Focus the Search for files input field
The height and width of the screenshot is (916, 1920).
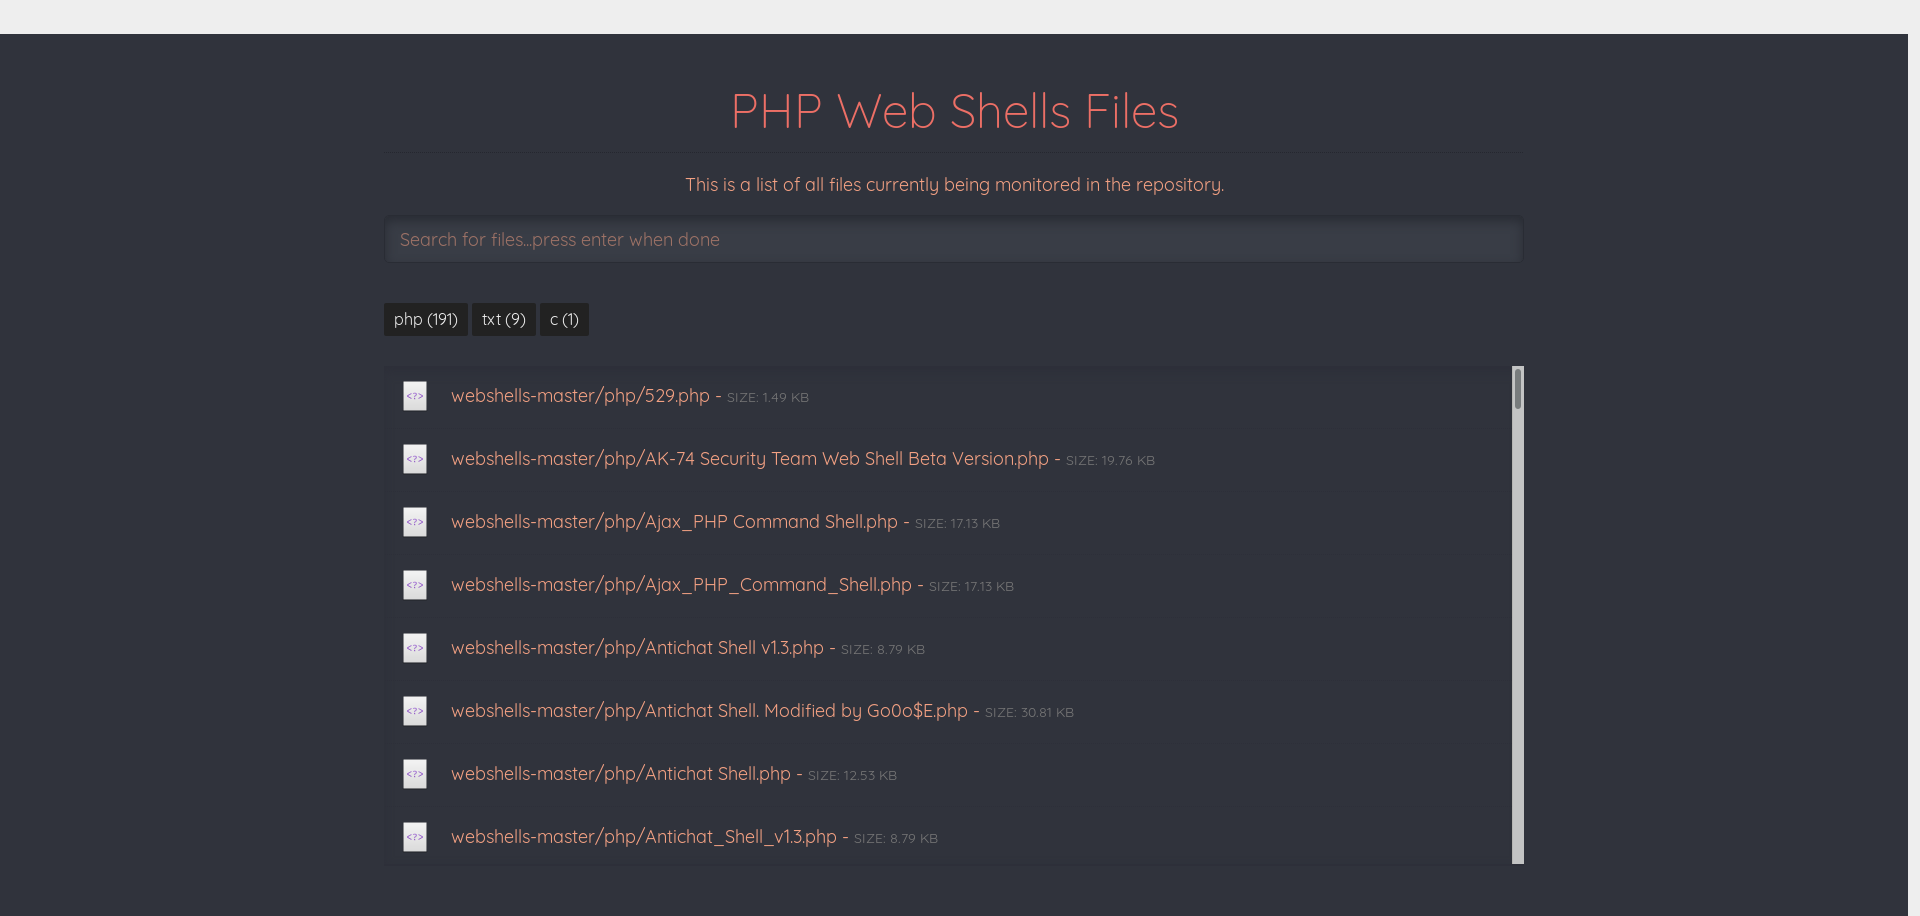(954, 240)
